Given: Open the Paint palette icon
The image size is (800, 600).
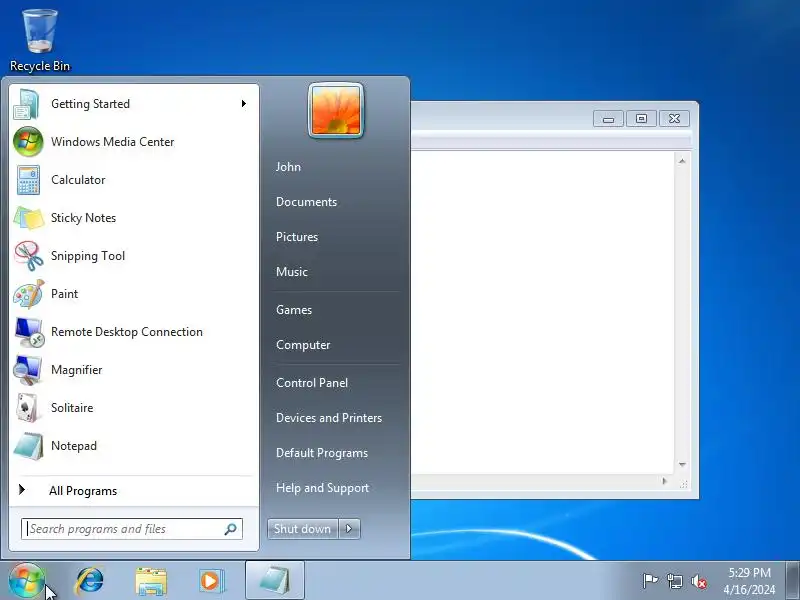Looking at the screenshot, I should [29, 294].
